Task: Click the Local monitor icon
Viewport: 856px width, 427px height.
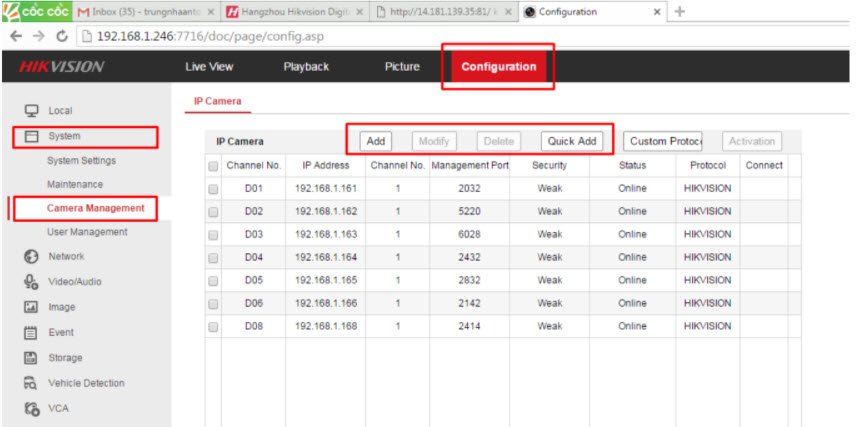Action: click(31, 110)
